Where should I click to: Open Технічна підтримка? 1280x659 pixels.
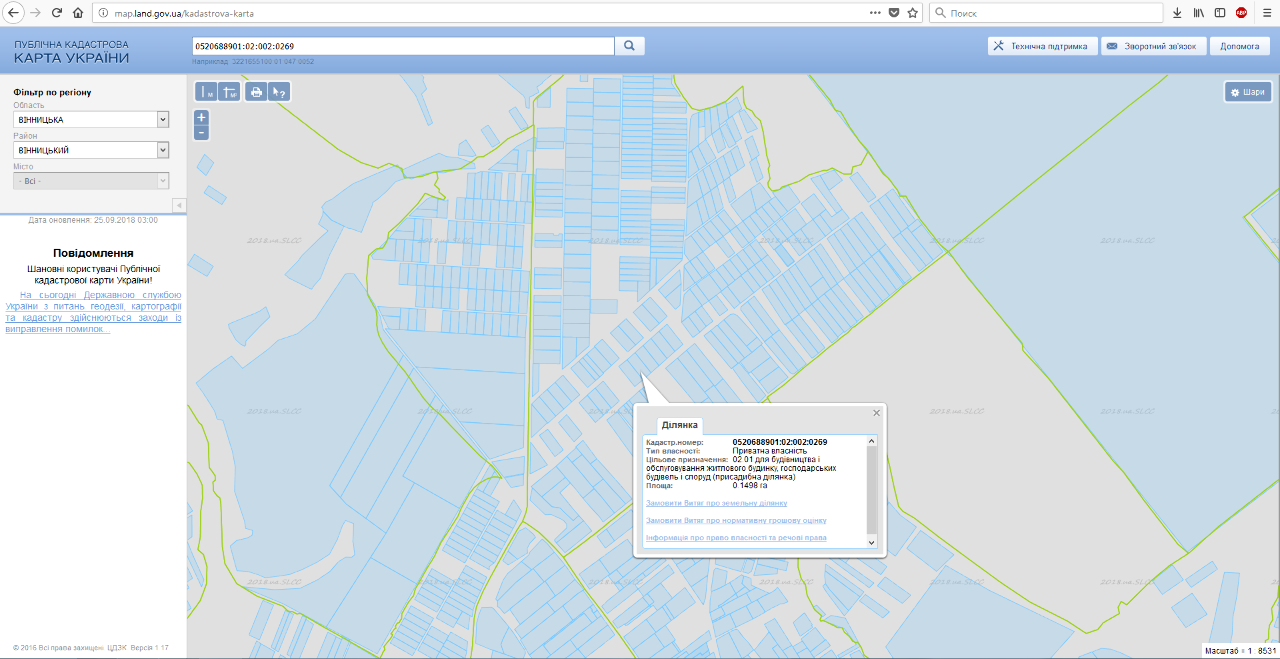pyautogui.click(x=1042, y=46)
